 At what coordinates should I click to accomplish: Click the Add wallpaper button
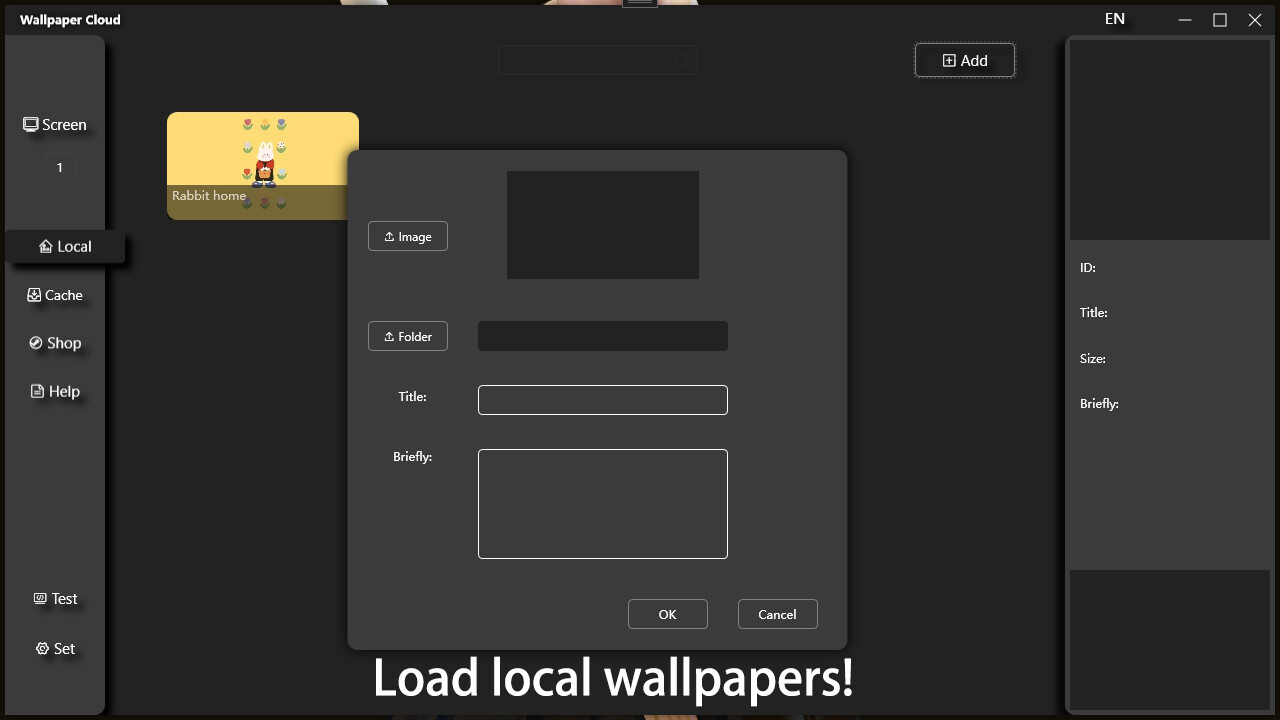tap(964, 60)
